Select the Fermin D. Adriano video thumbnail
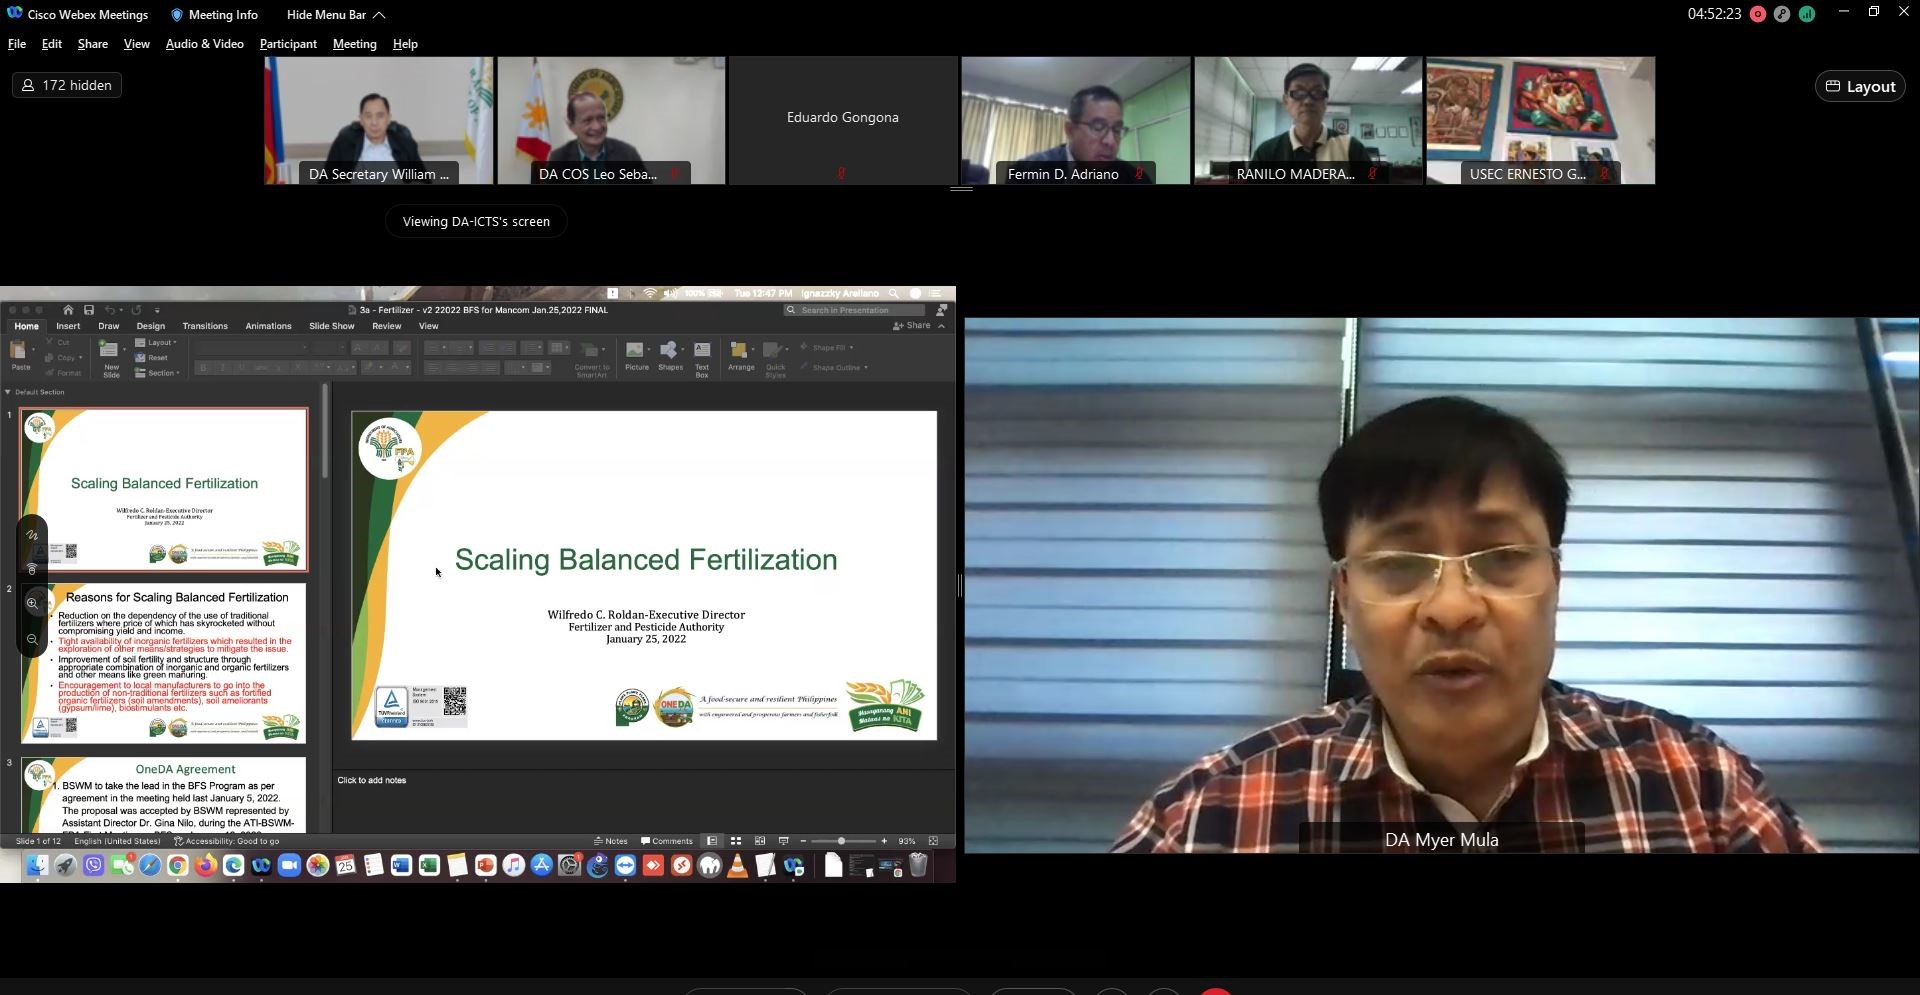The image size is (1920, 995). tap(1075, 120)
